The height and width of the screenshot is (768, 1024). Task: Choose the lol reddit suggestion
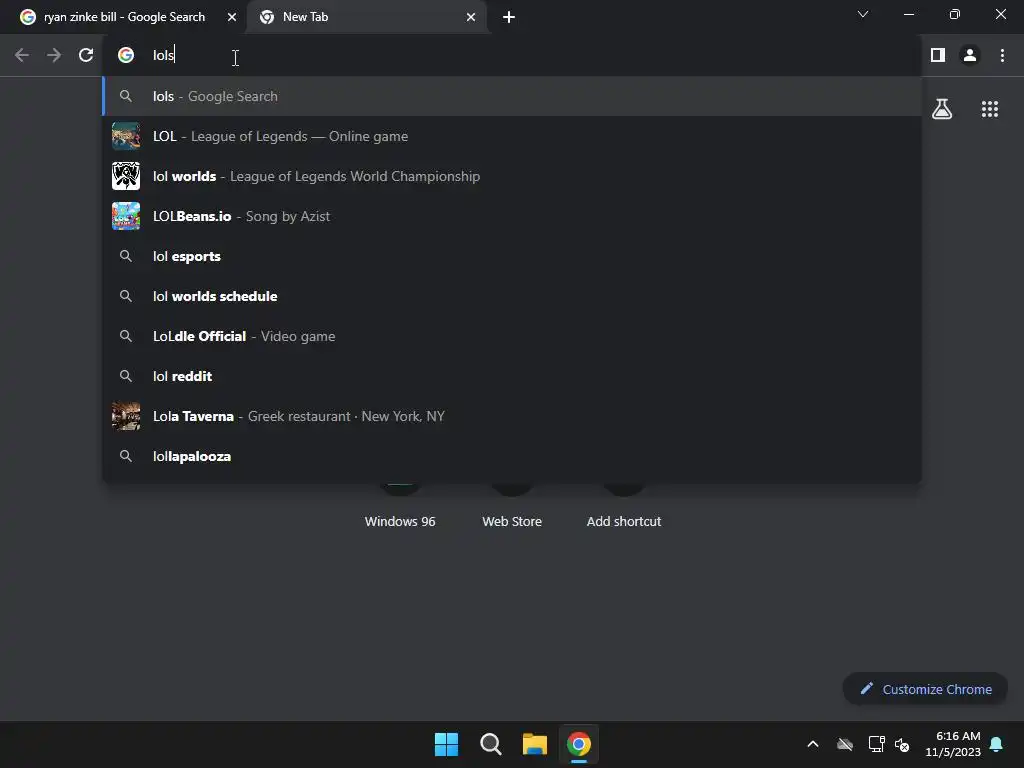pyautogui.click(x=513, y=376)
